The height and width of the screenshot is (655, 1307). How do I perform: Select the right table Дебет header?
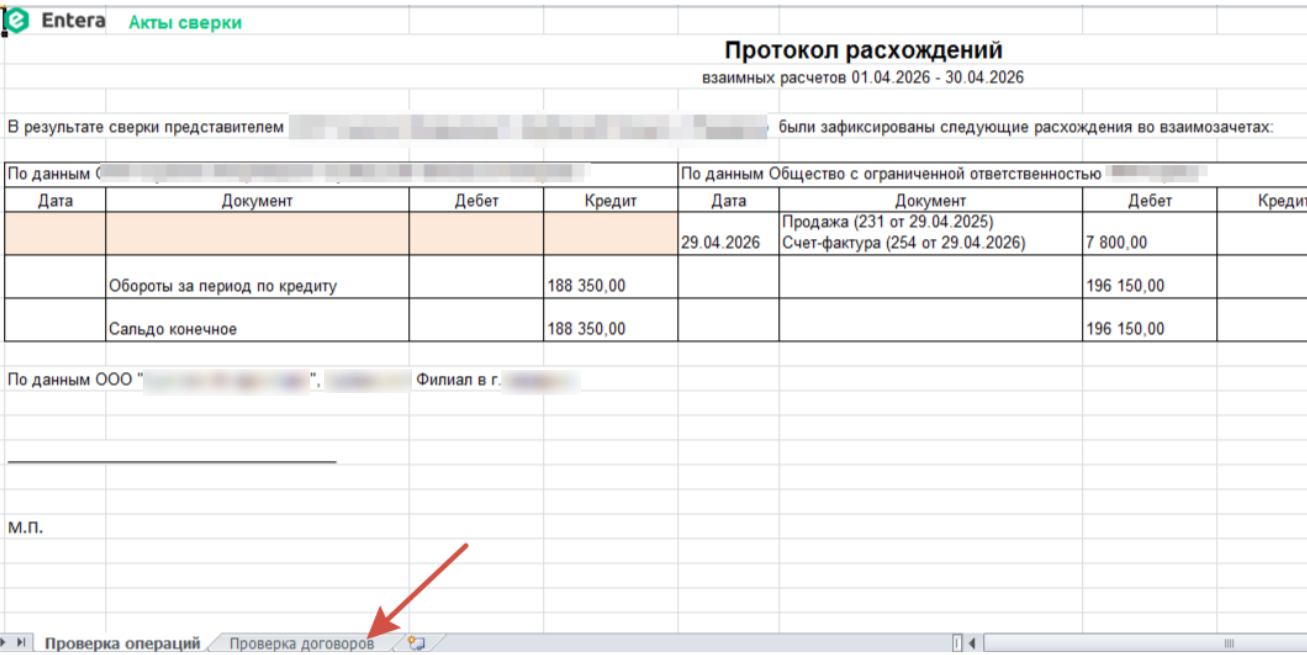1149,200
